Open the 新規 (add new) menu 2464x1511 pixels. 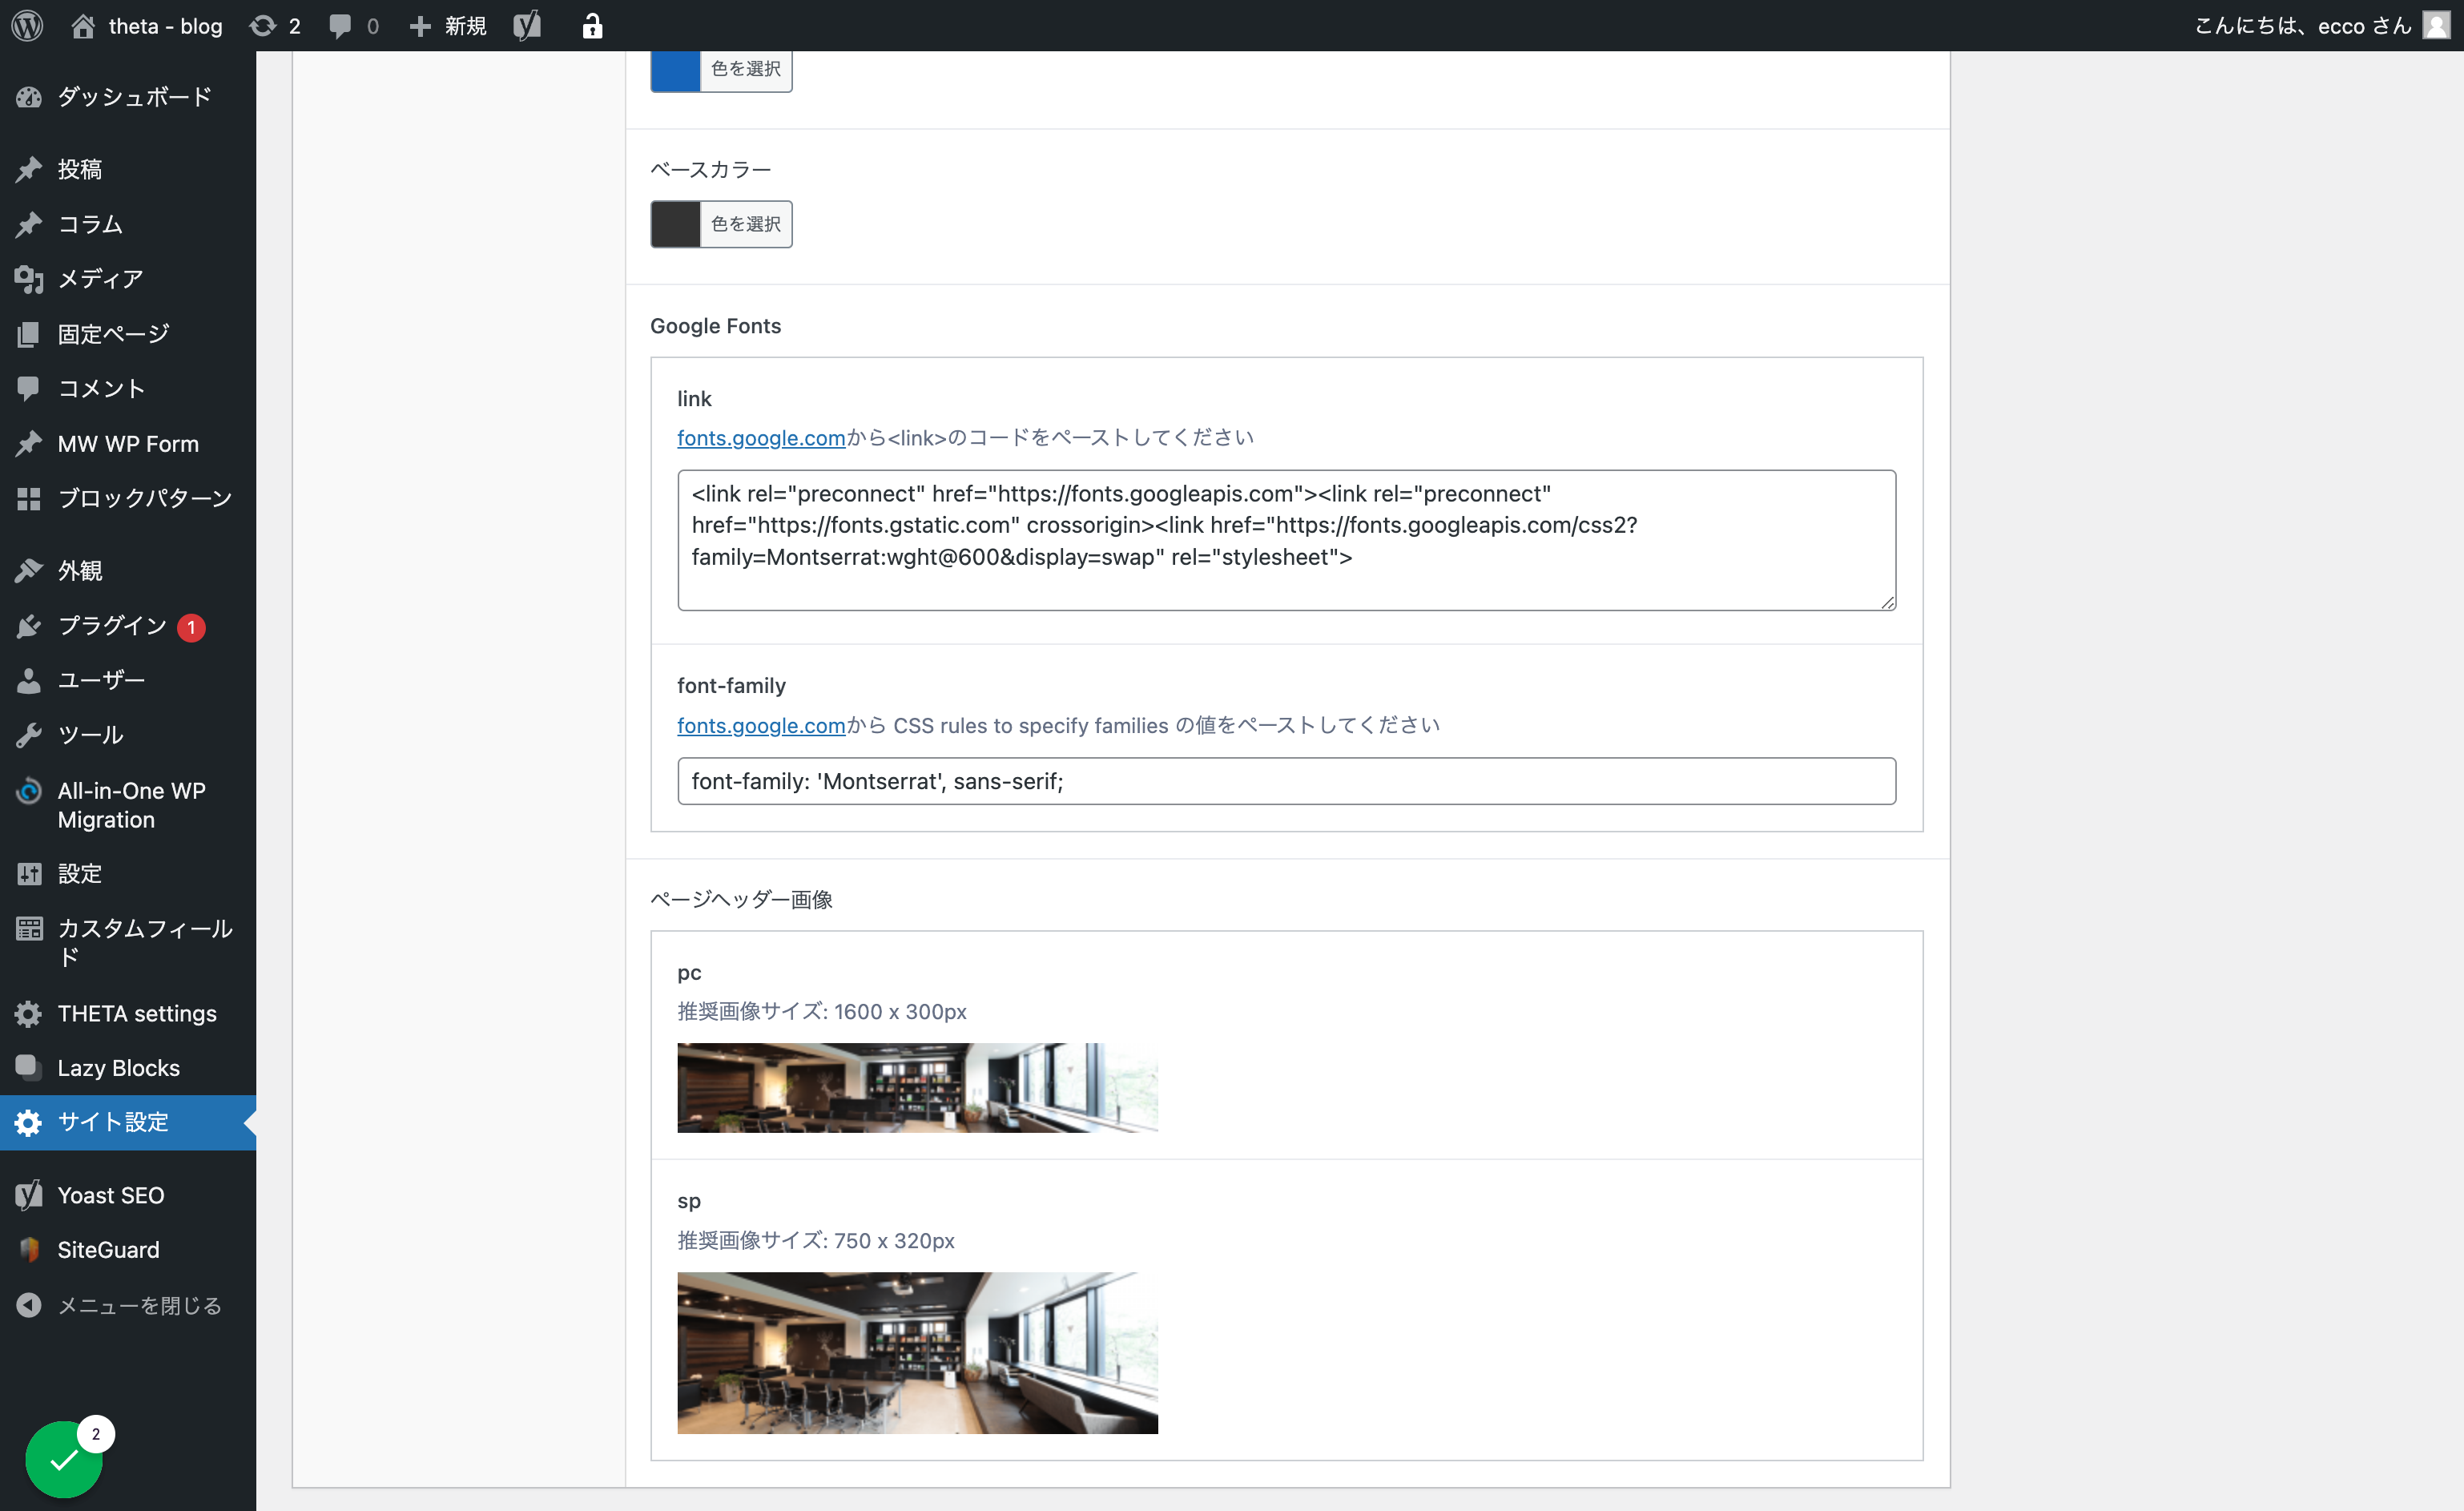coord(447,26)
